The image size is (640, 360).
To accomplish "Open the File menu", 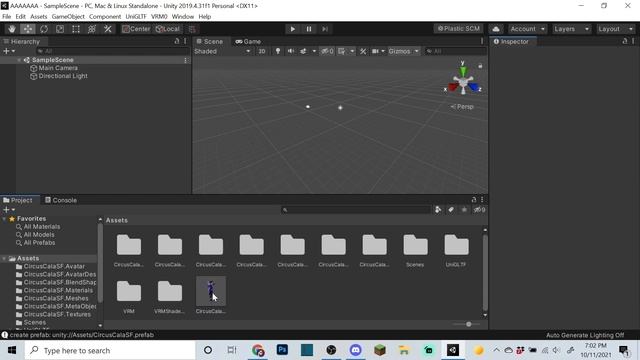I will coord(7,17).
